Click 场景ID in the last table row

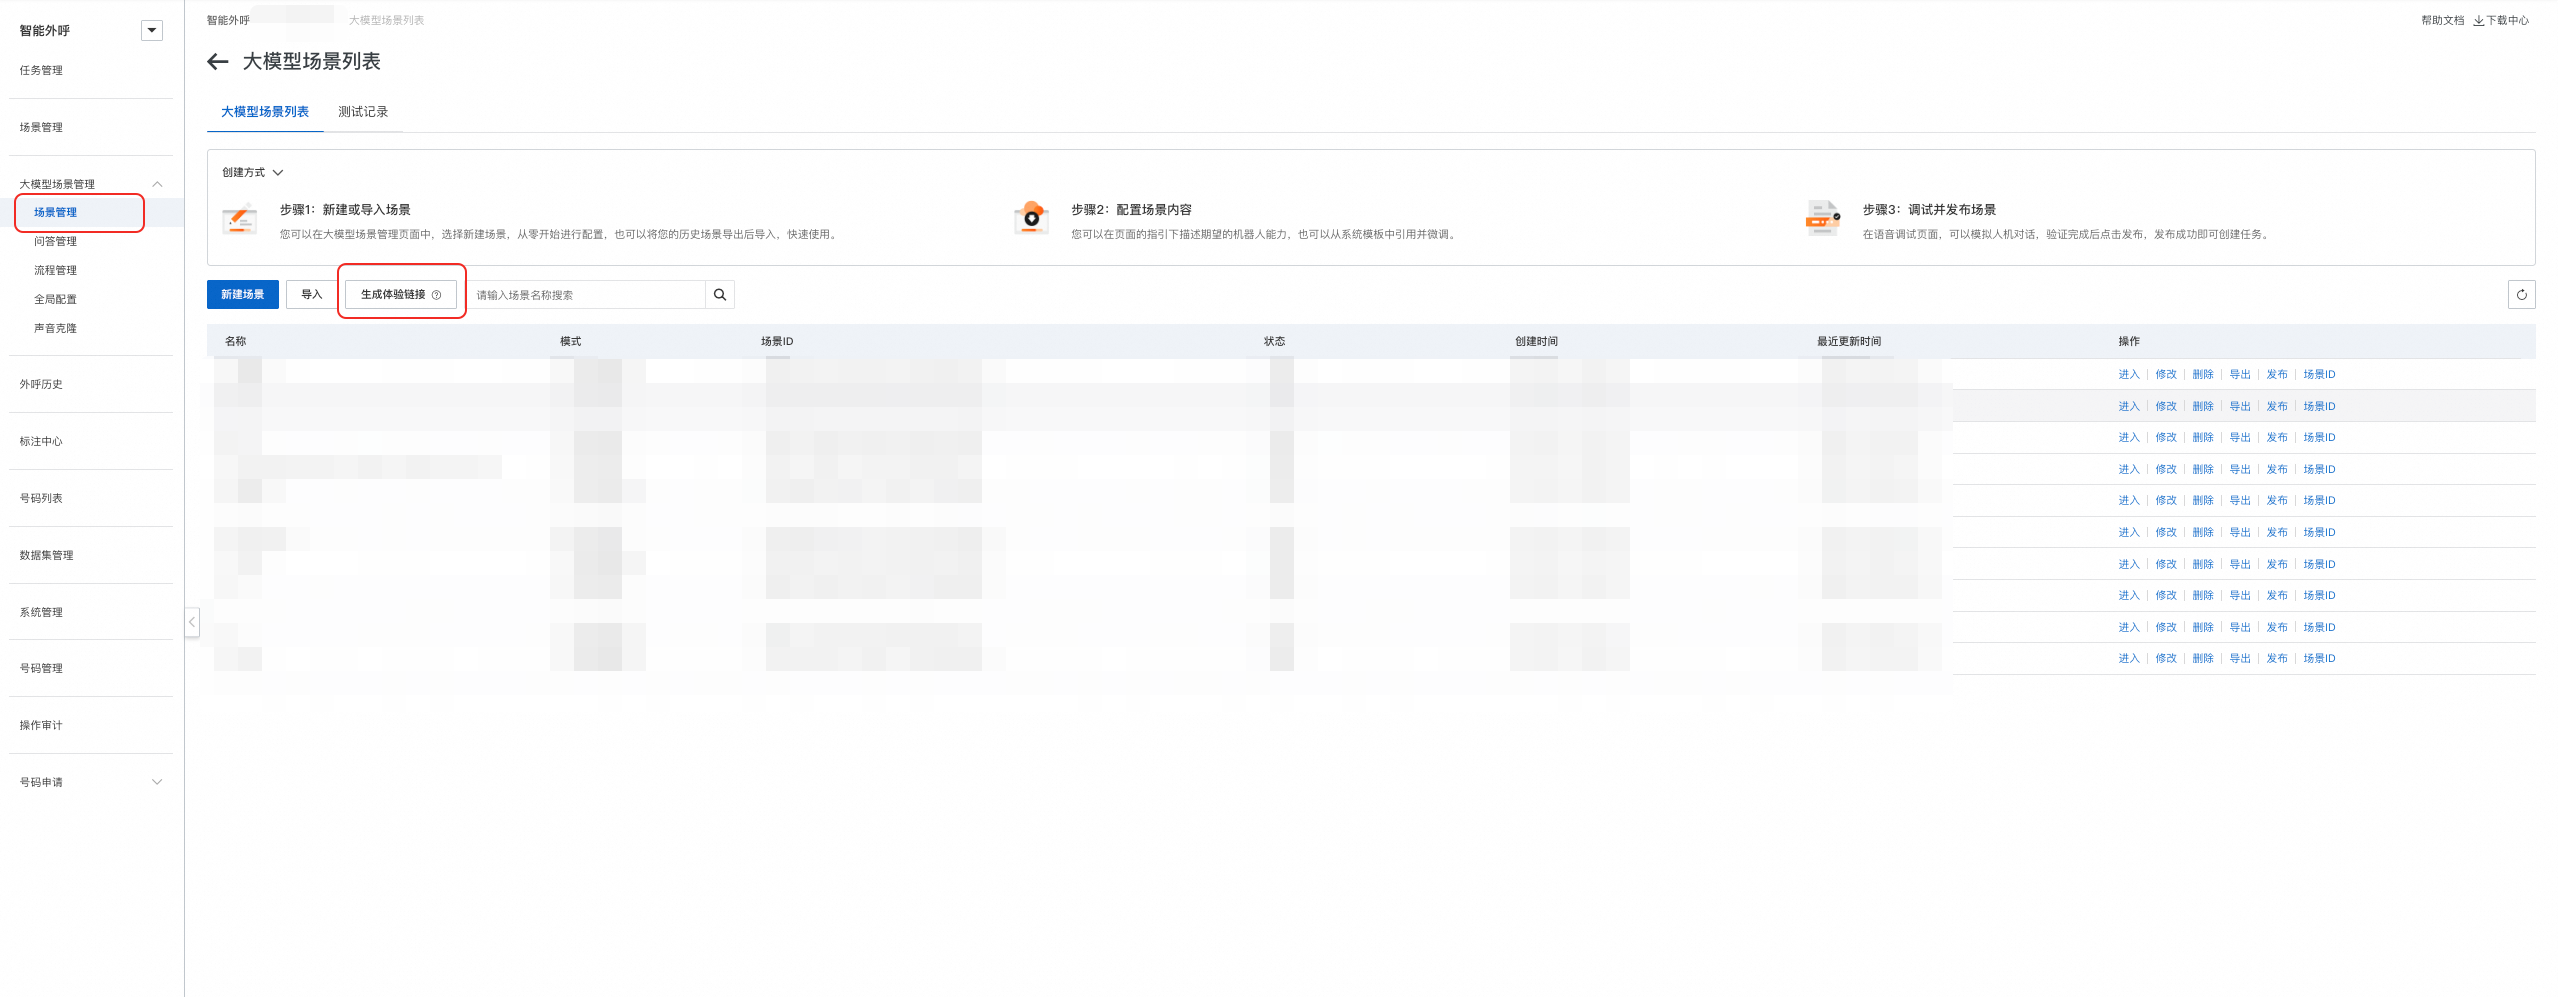tap(2319, 659)
